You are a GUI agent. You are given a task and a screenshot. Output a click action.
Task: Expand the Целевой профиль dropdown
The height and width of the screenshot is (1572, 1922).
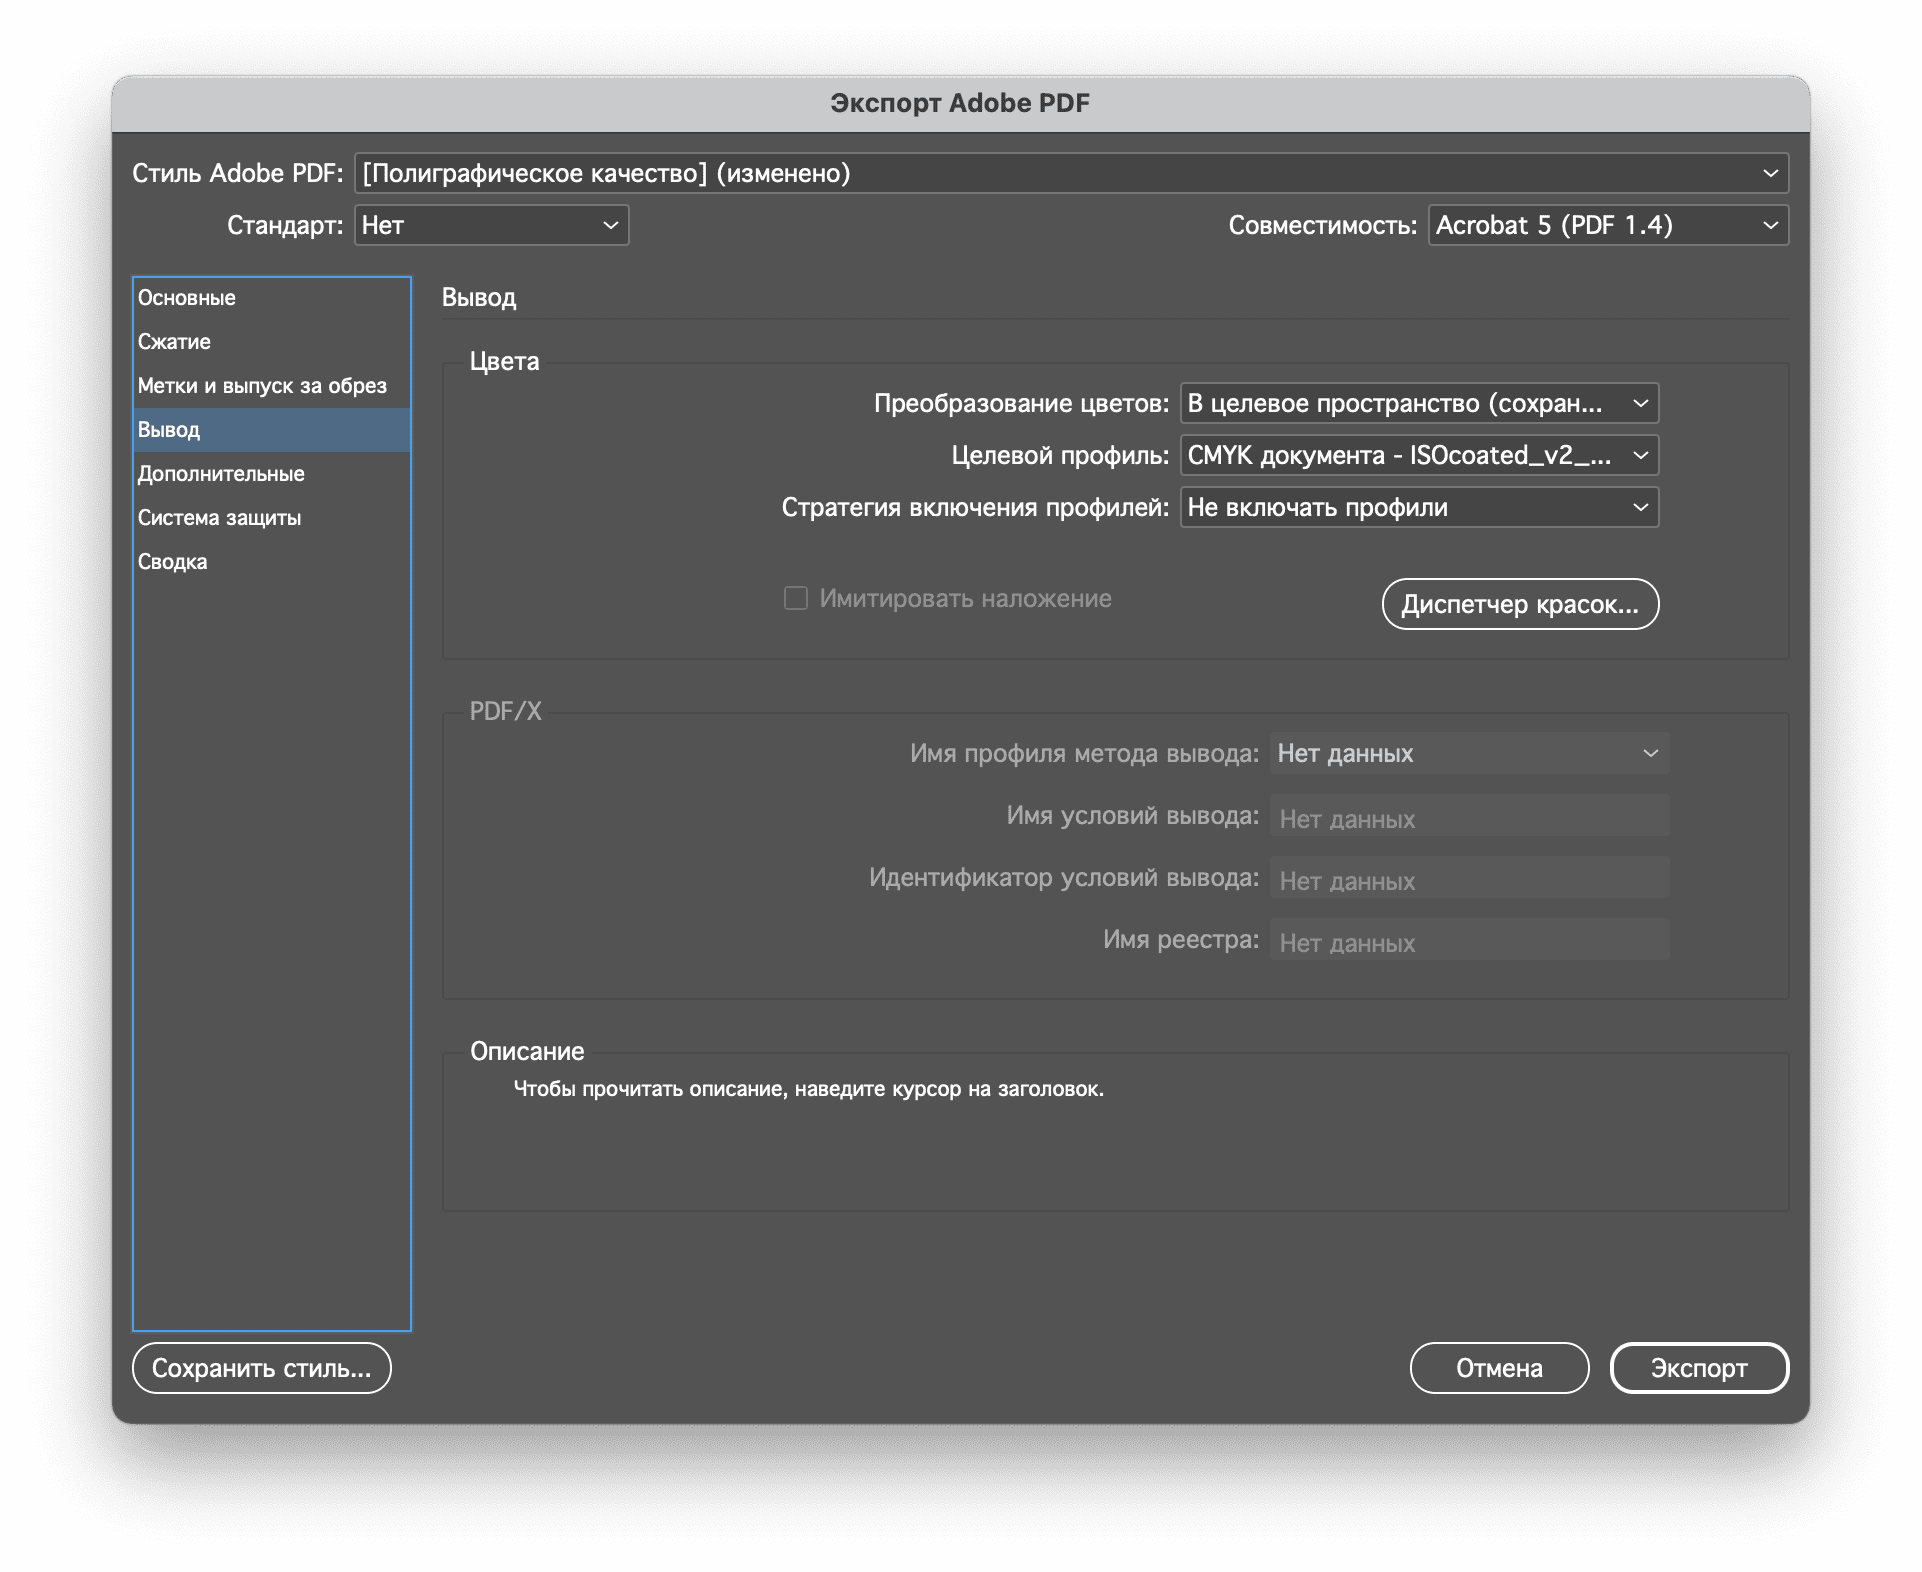(1419, 455)
